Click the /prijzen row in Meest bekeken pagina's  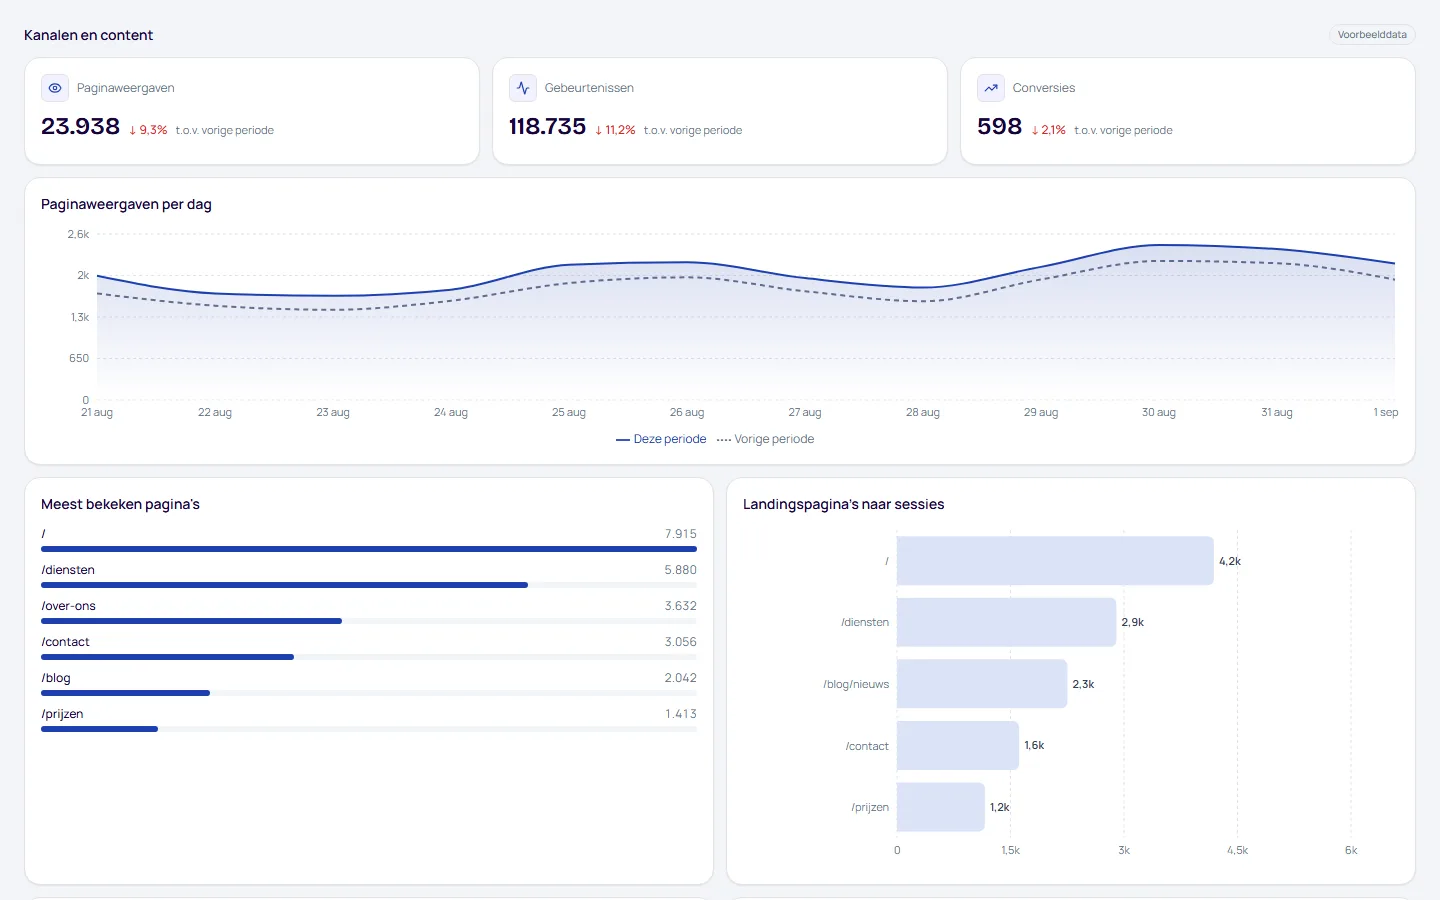point(369,720)
